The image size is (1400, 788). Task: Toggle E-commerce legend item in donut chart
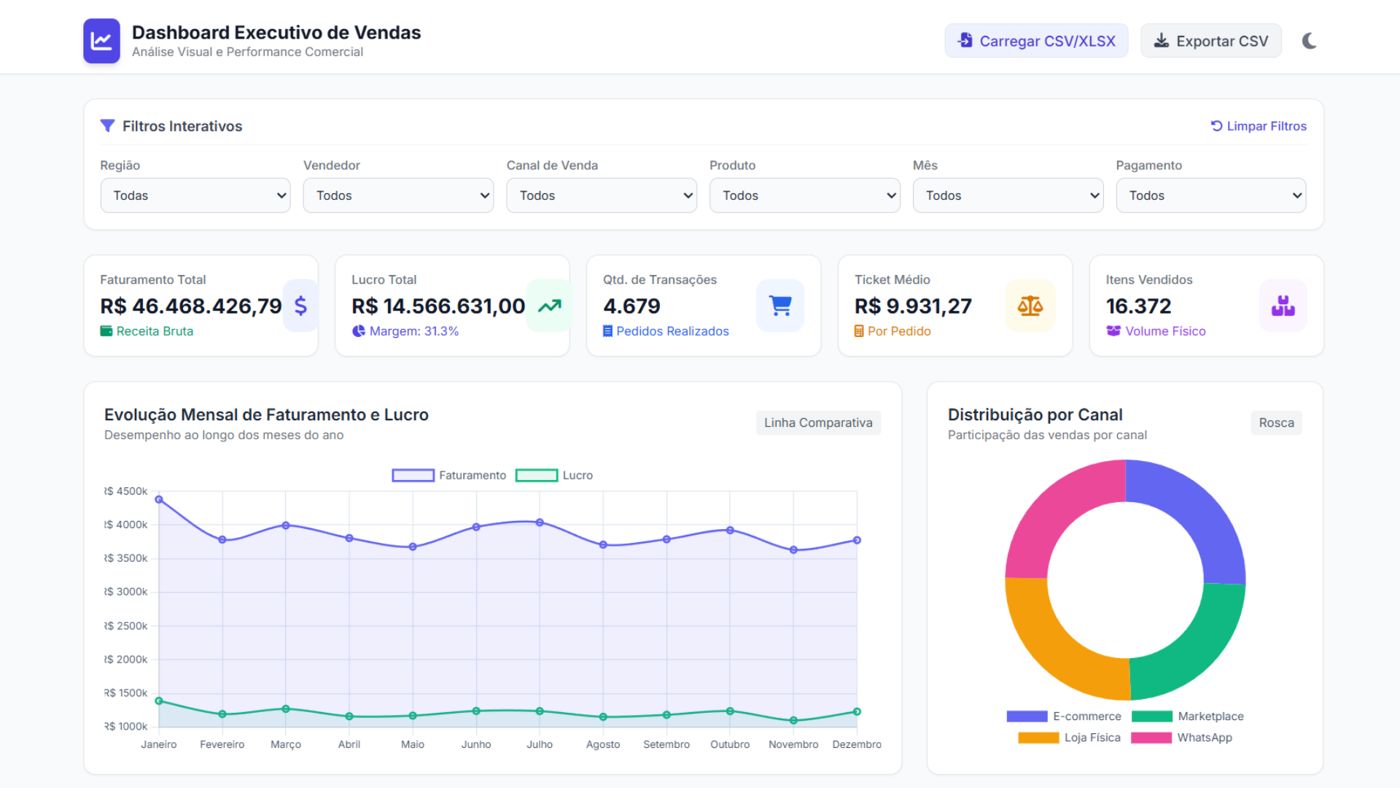point(1064,716)
